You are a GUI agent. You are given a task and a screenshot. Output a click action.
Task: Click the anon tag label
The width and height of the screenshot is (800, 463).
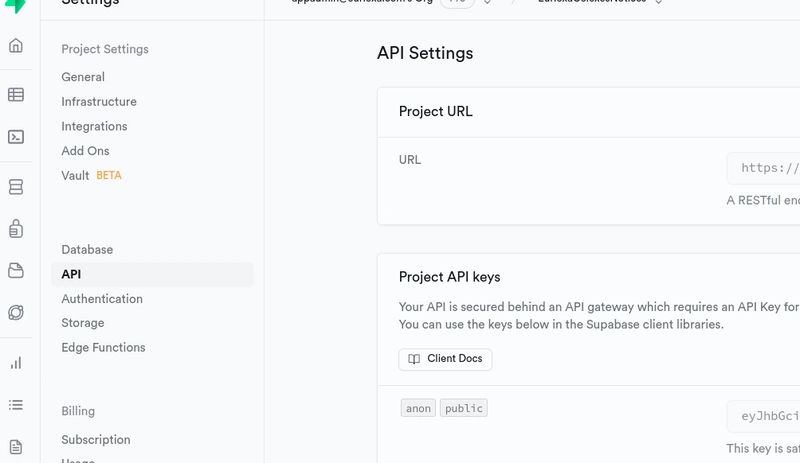coord(418,408)
